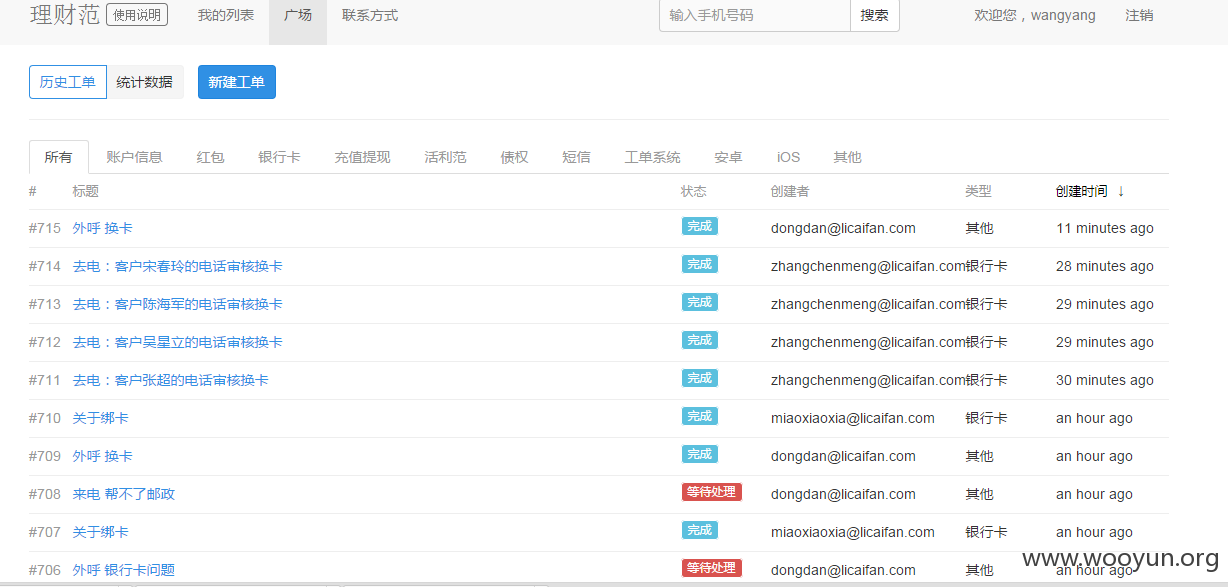
Task: Open the 债权 tab
Action: pyautogui.click(x=515, y=157)
